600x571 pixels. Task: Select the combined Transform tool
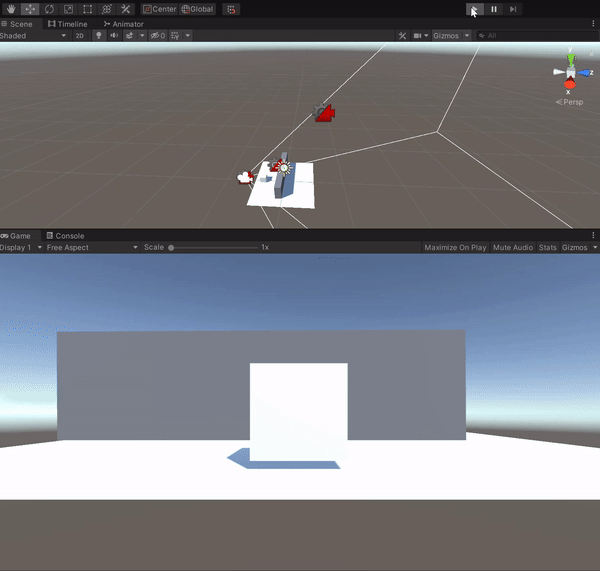pos(106,9)
